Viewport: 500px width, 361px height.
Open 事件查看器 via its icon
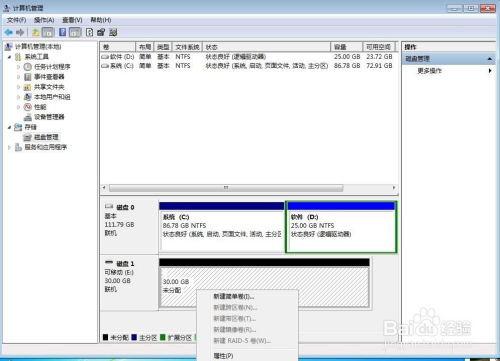(x=28, y=77)
